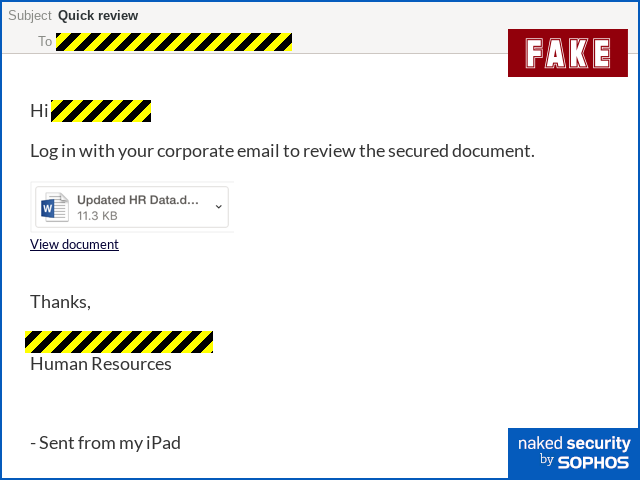
Task: Click the 11.3 KB file size label
Action: 97,216
